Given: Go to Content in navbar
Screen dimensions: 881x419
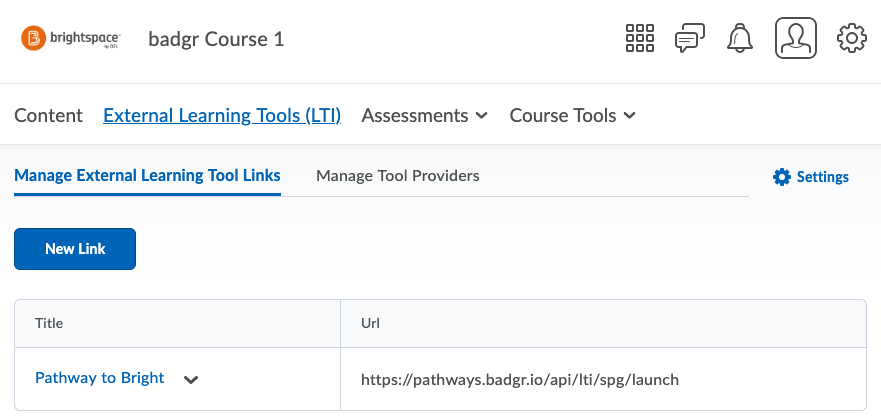Looking at the screenshot, I should tap(48, 115).
